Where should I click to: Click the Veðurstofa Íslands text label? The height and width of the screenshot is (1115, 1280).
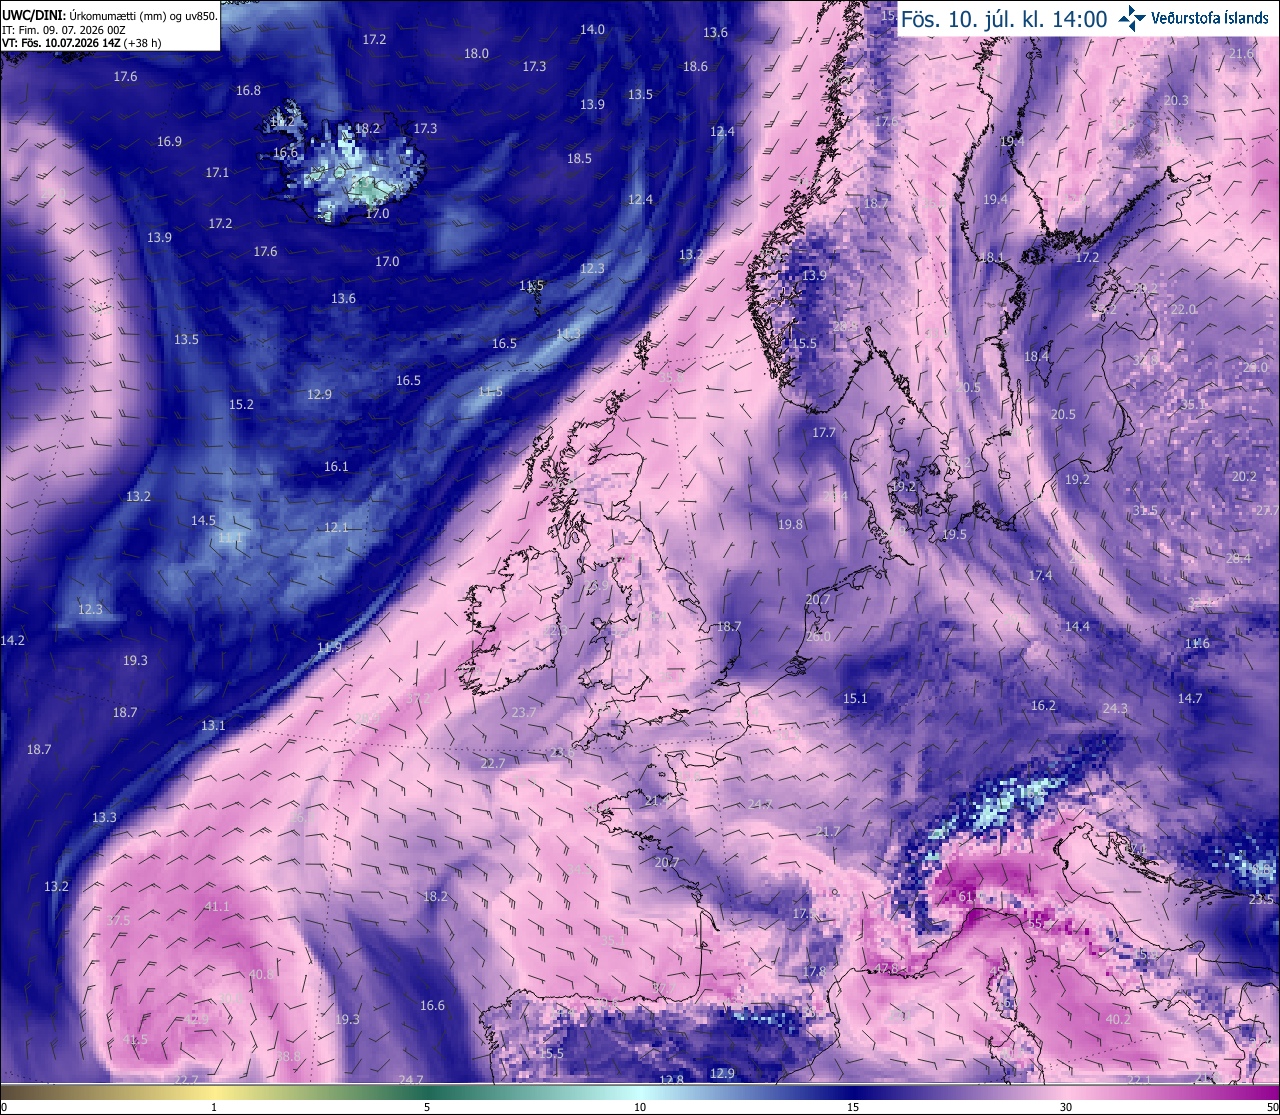1210,18
